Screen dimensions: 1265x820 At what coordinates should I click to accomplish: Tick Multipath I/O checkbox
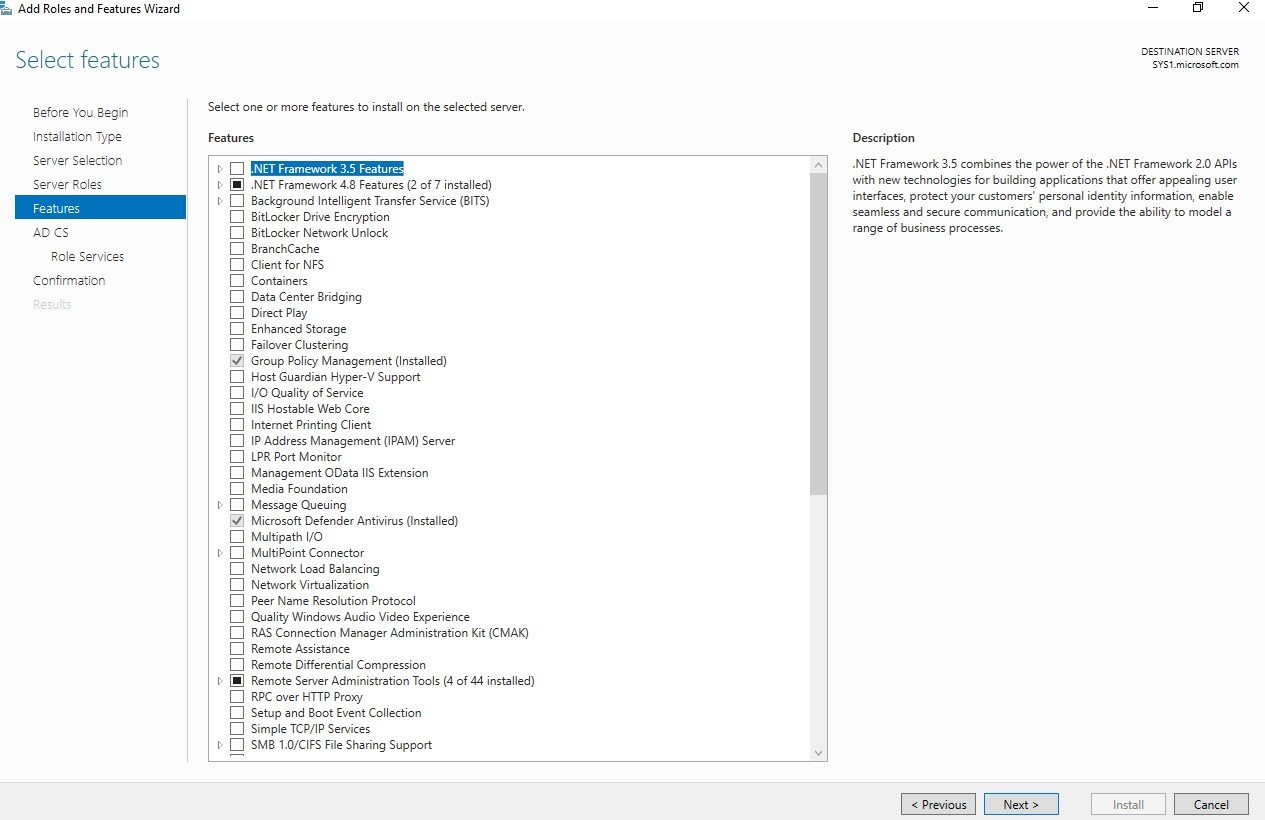pyautogui.click(x=237, y=537)
